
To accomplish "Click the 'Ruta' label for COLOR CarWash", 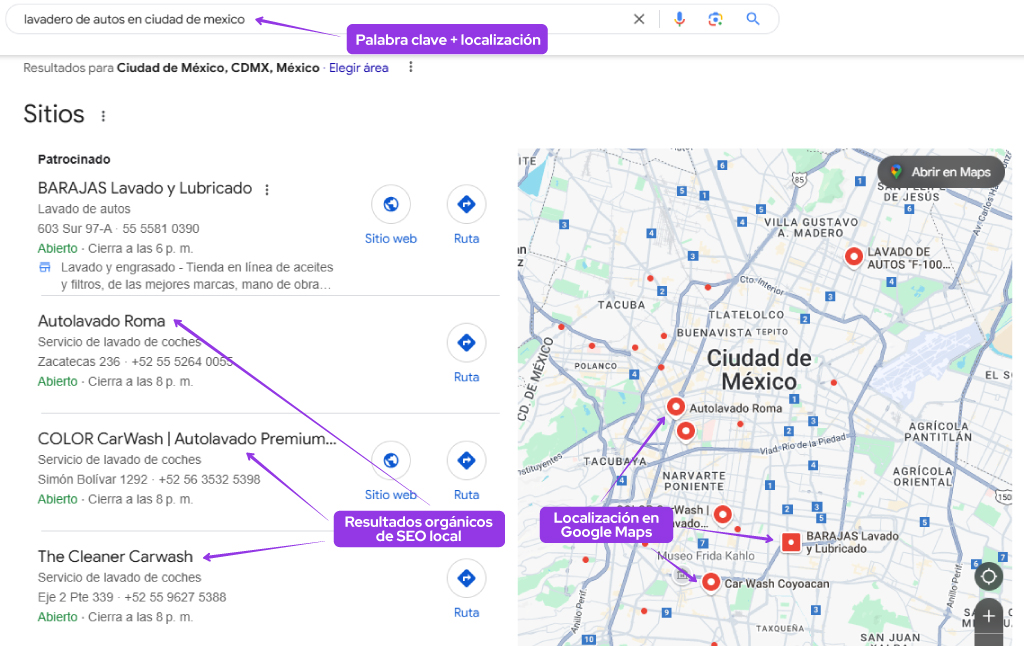I will tap(466, 495).
